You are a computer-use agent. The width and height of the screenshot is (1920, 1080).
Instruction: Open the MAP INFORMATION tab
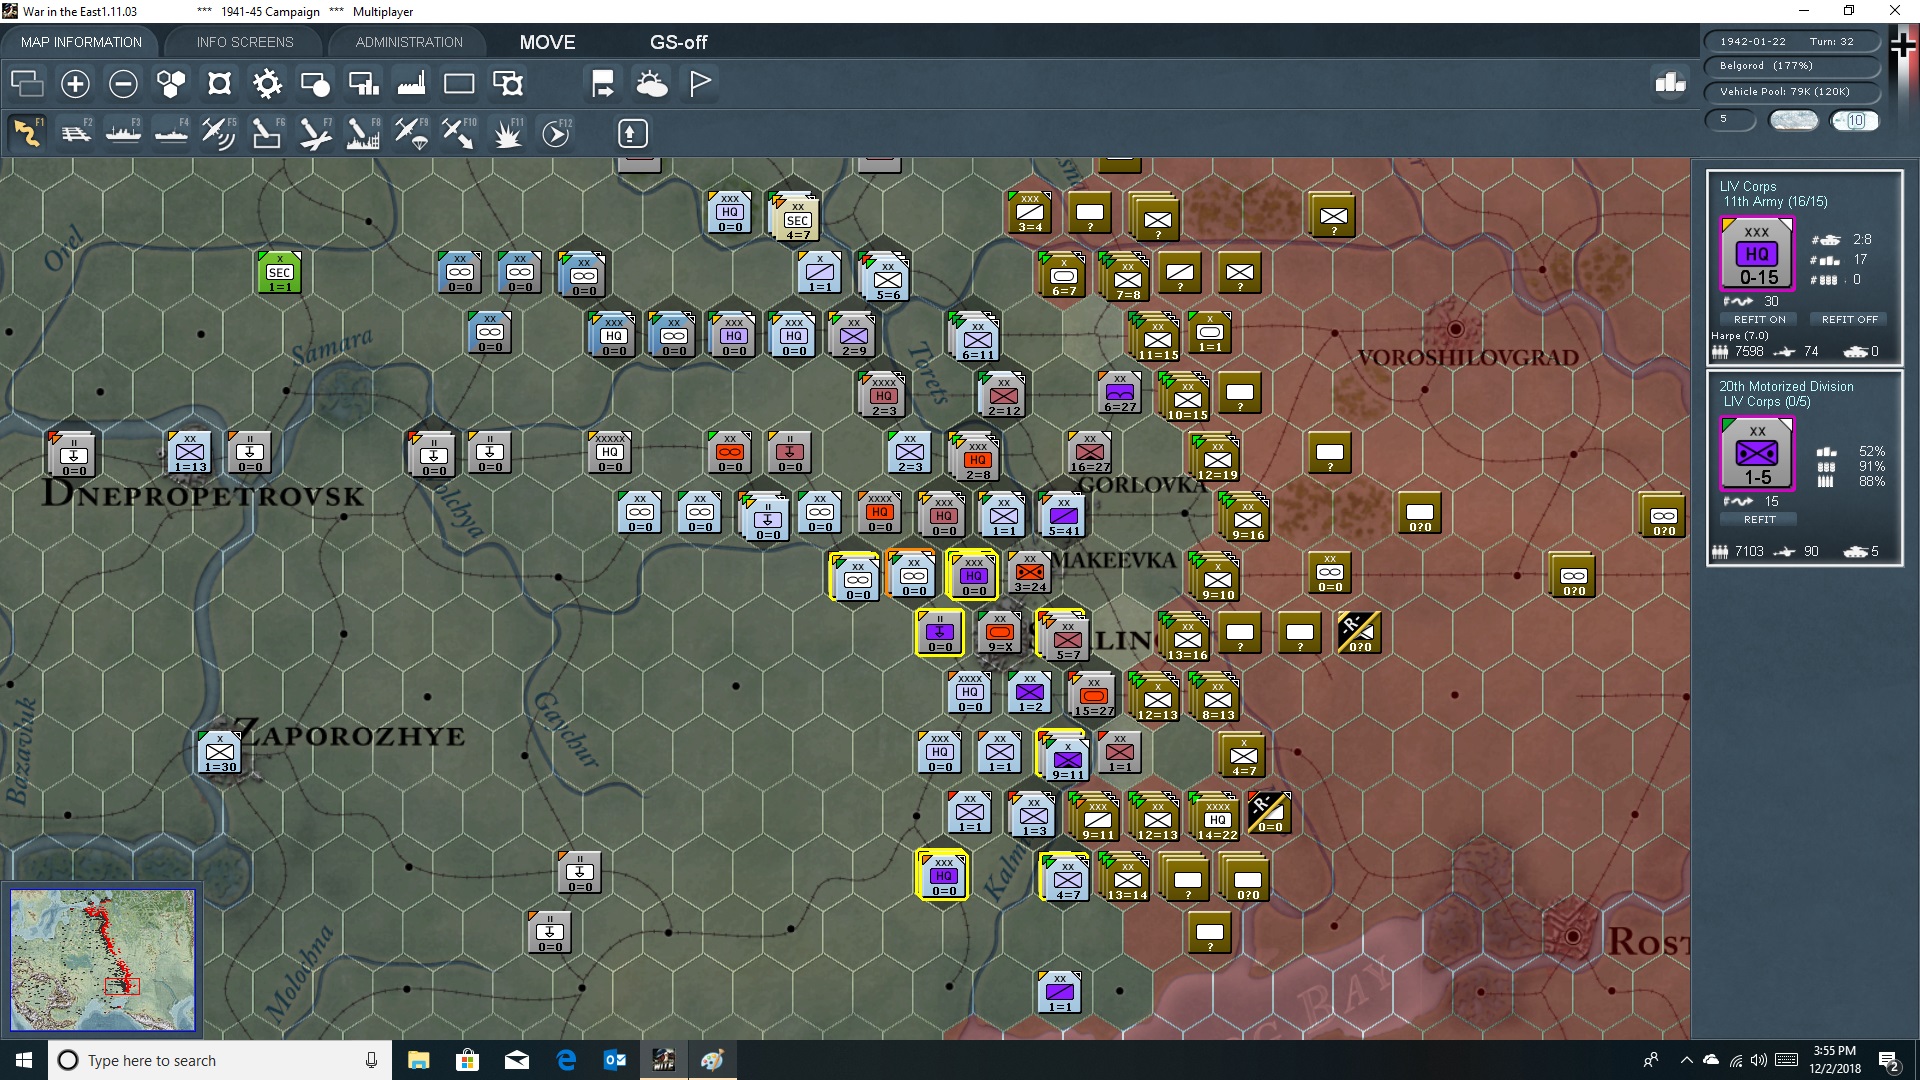click(x=81, y=42)
